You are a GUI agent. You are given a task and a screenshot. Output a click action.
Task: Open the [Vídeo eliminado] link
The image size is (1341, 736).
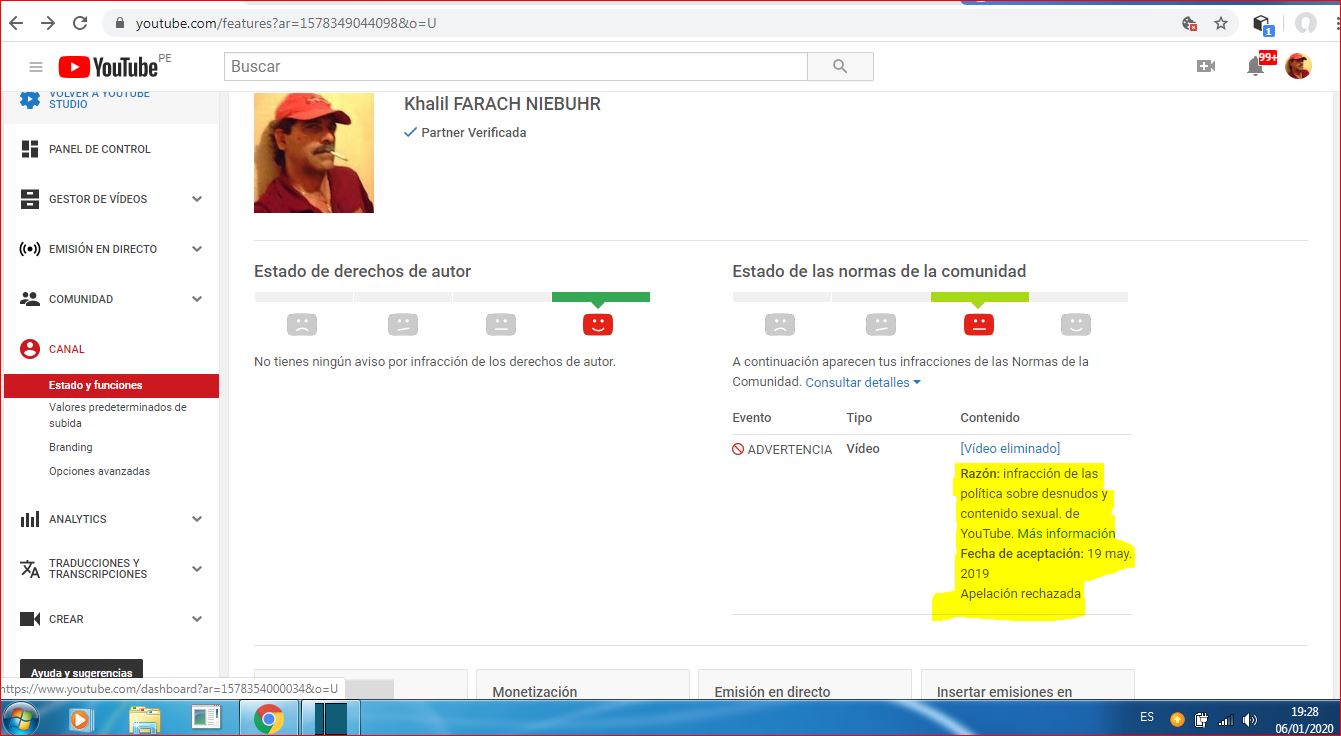pyautogui.click(x=1010, y=449)
